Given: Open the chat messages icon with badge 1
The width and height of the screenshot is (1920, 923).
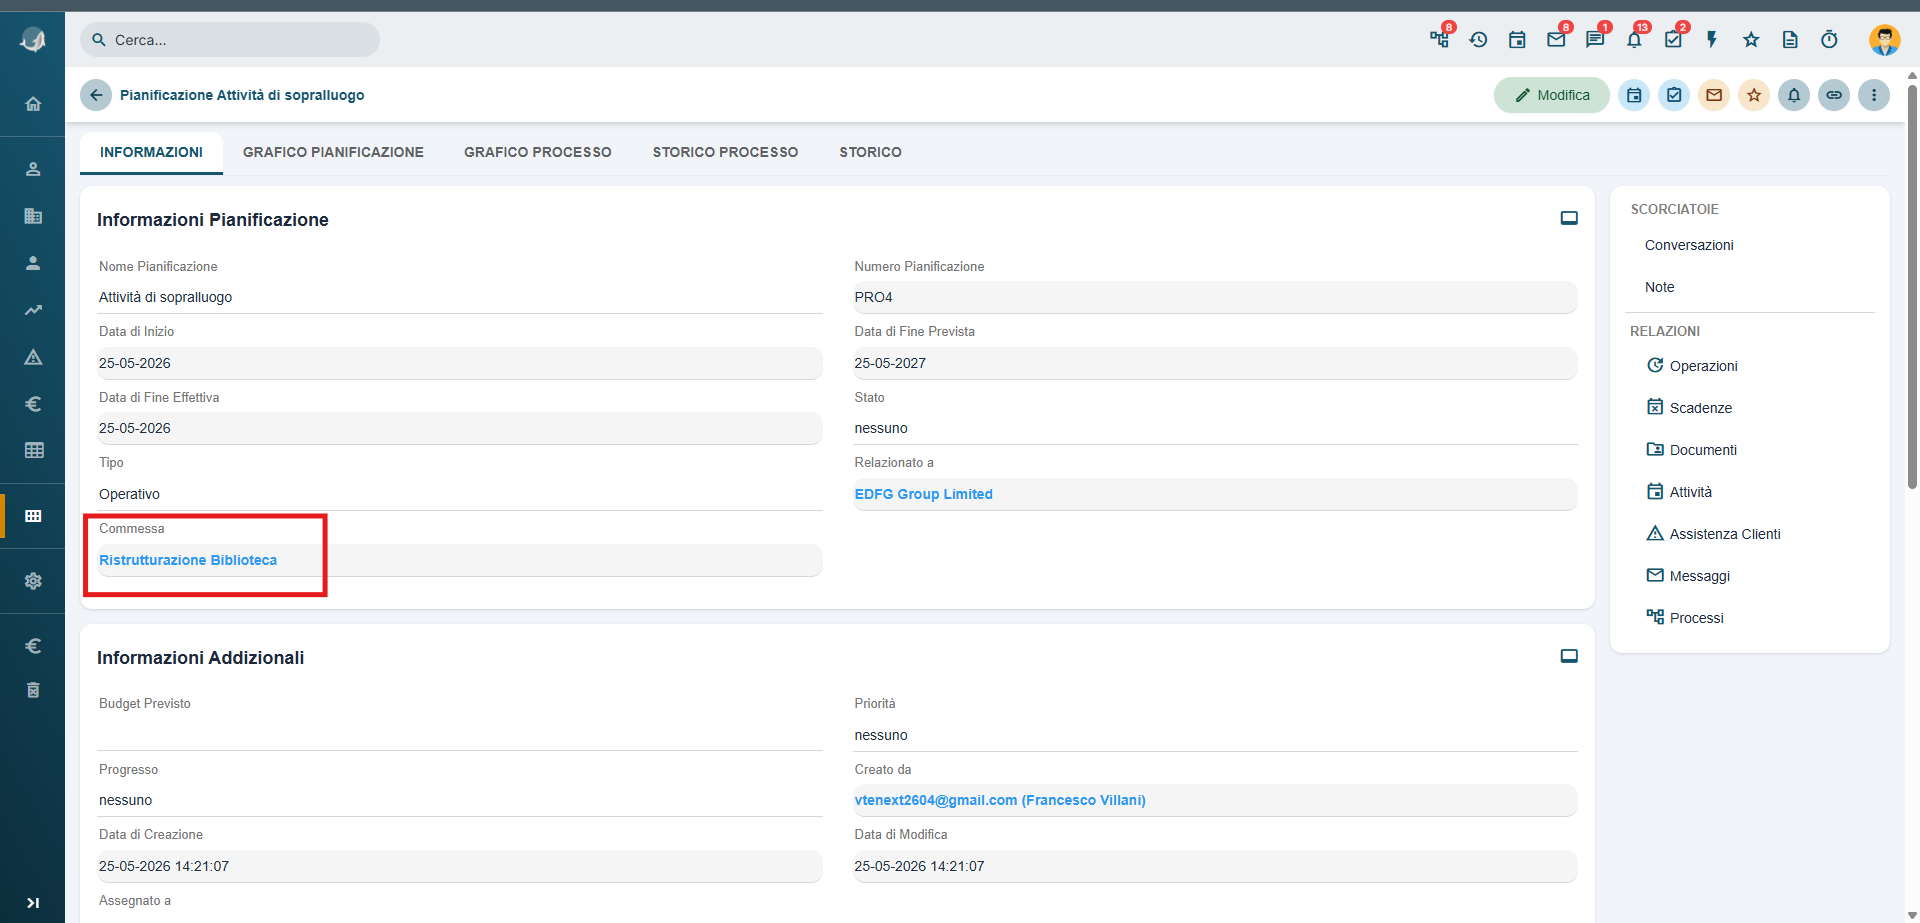Looking at the screenshot, I should 1595,39.
